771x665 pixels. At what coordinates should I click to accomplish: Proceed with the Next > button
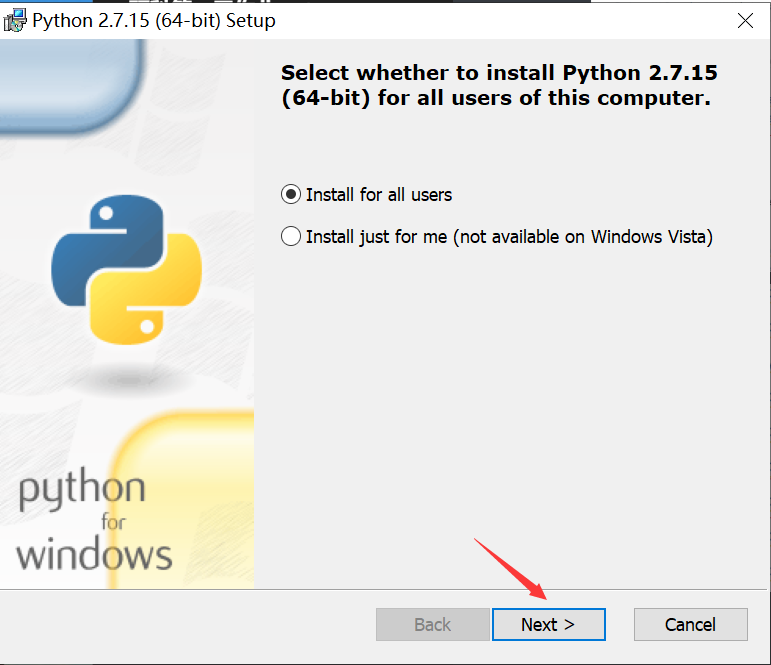pos(548,624)
